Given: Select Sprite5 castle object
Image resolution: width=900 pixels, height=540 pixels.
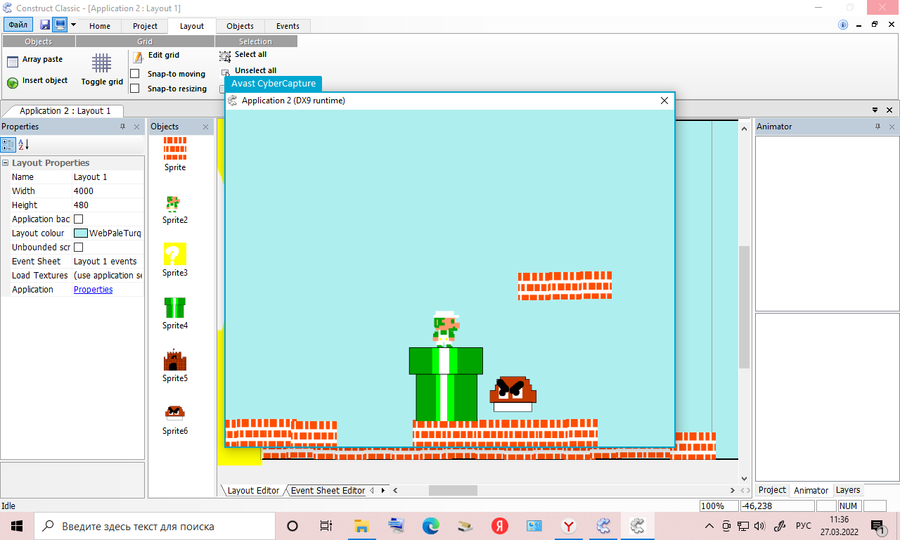Looking at the screenshot, I should click(174, 366).
